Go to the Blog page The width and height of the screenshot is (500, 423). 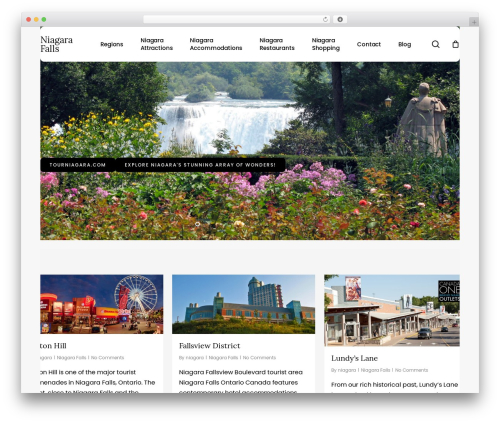(x=405, y=44)
